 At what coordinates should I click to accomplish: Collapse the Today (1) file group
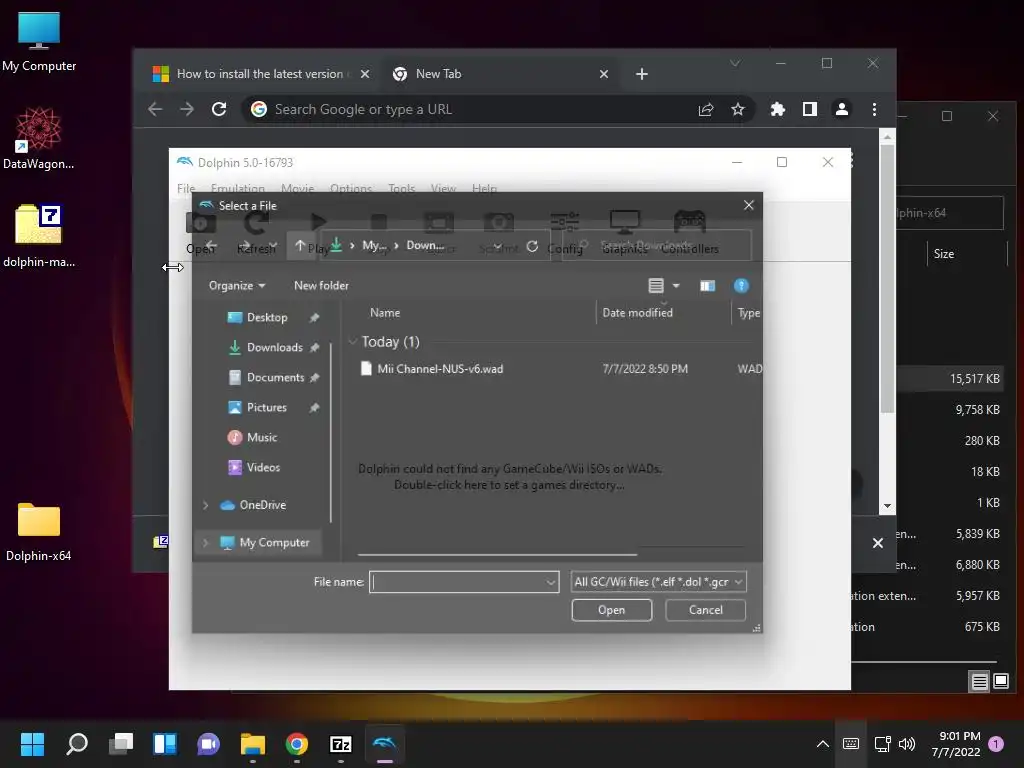tap(353, 342)
